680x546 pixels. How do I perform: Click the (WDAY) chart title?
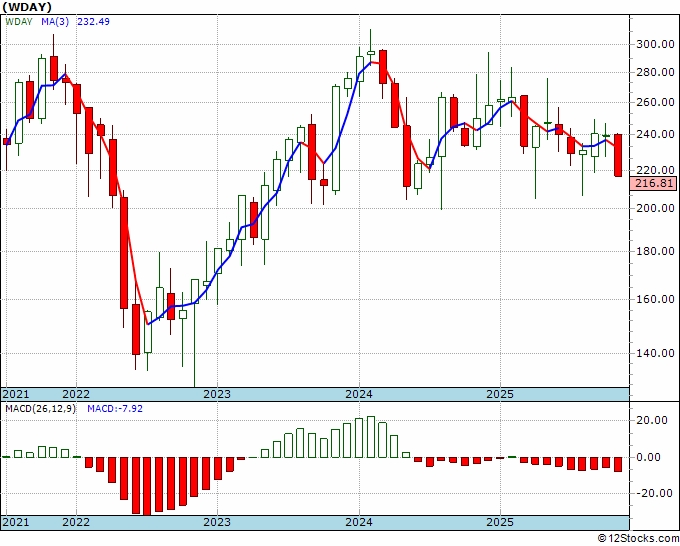27,7
